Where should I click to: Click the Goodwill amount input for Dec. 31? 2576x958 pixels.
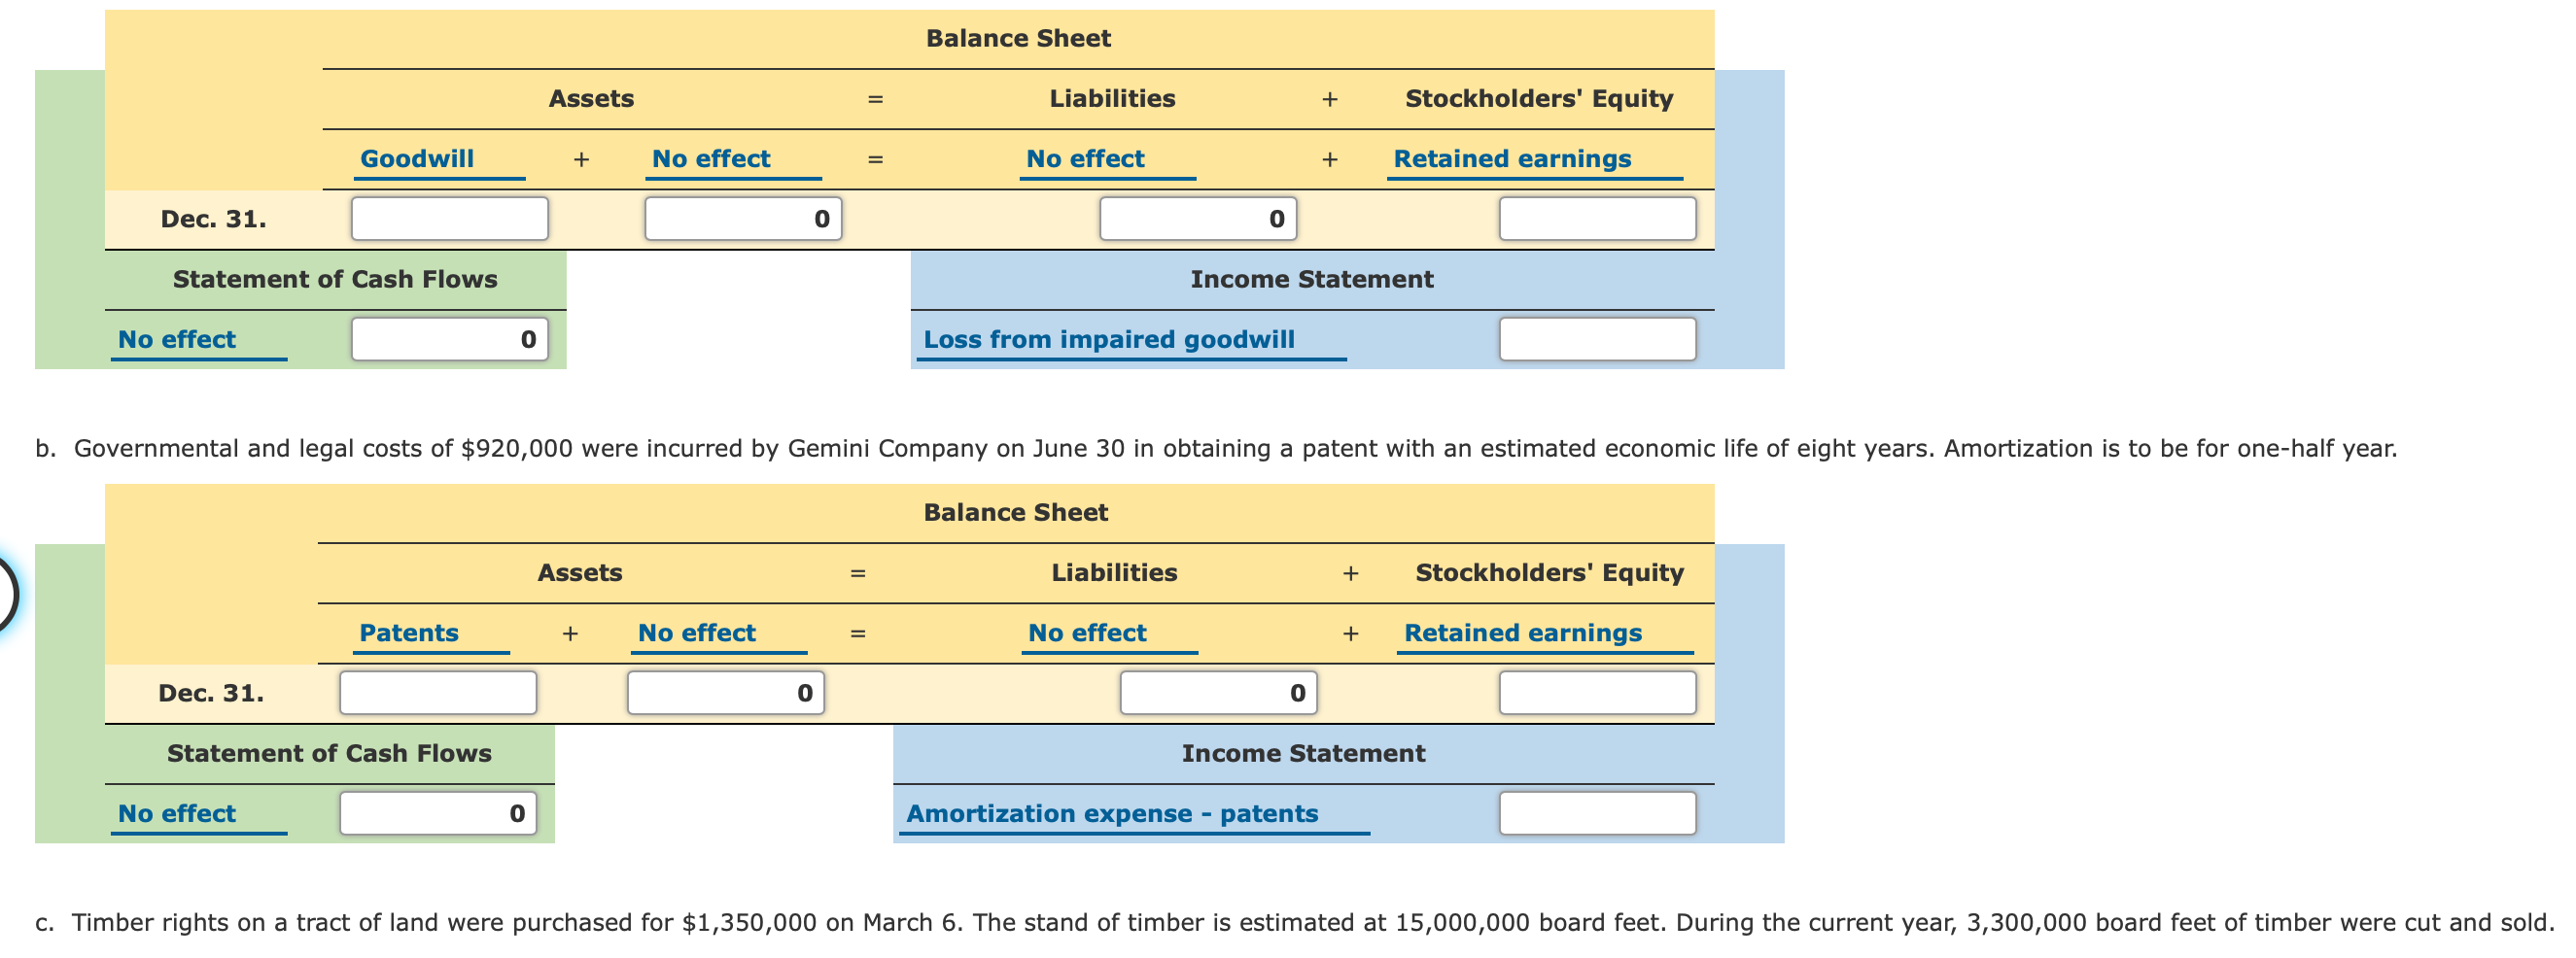click(x=449, y=219)
